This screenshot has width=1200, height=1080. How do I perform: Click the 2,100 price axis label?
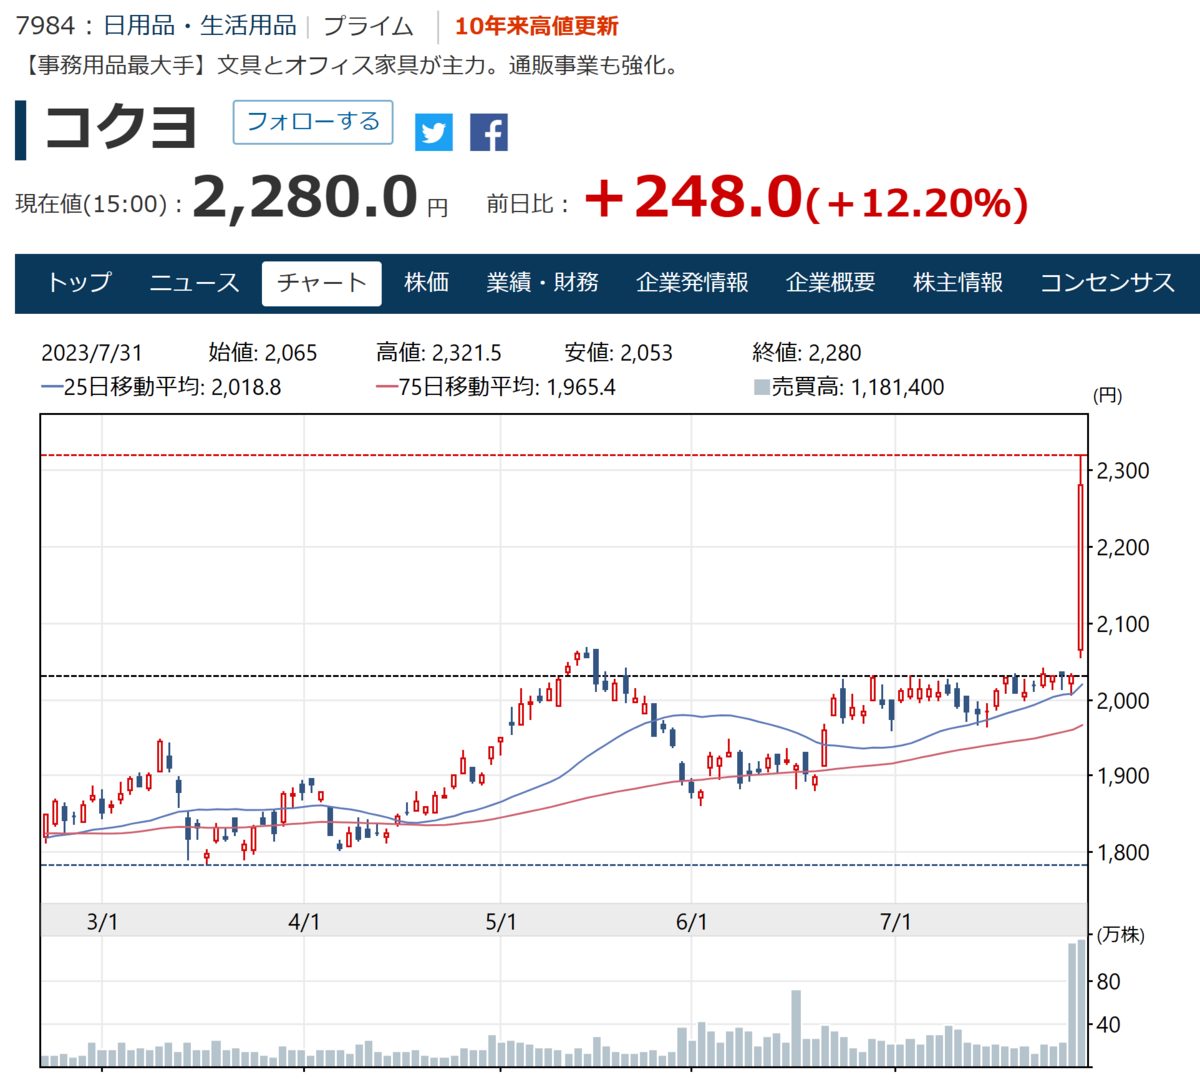click(x=1123, y=624)
